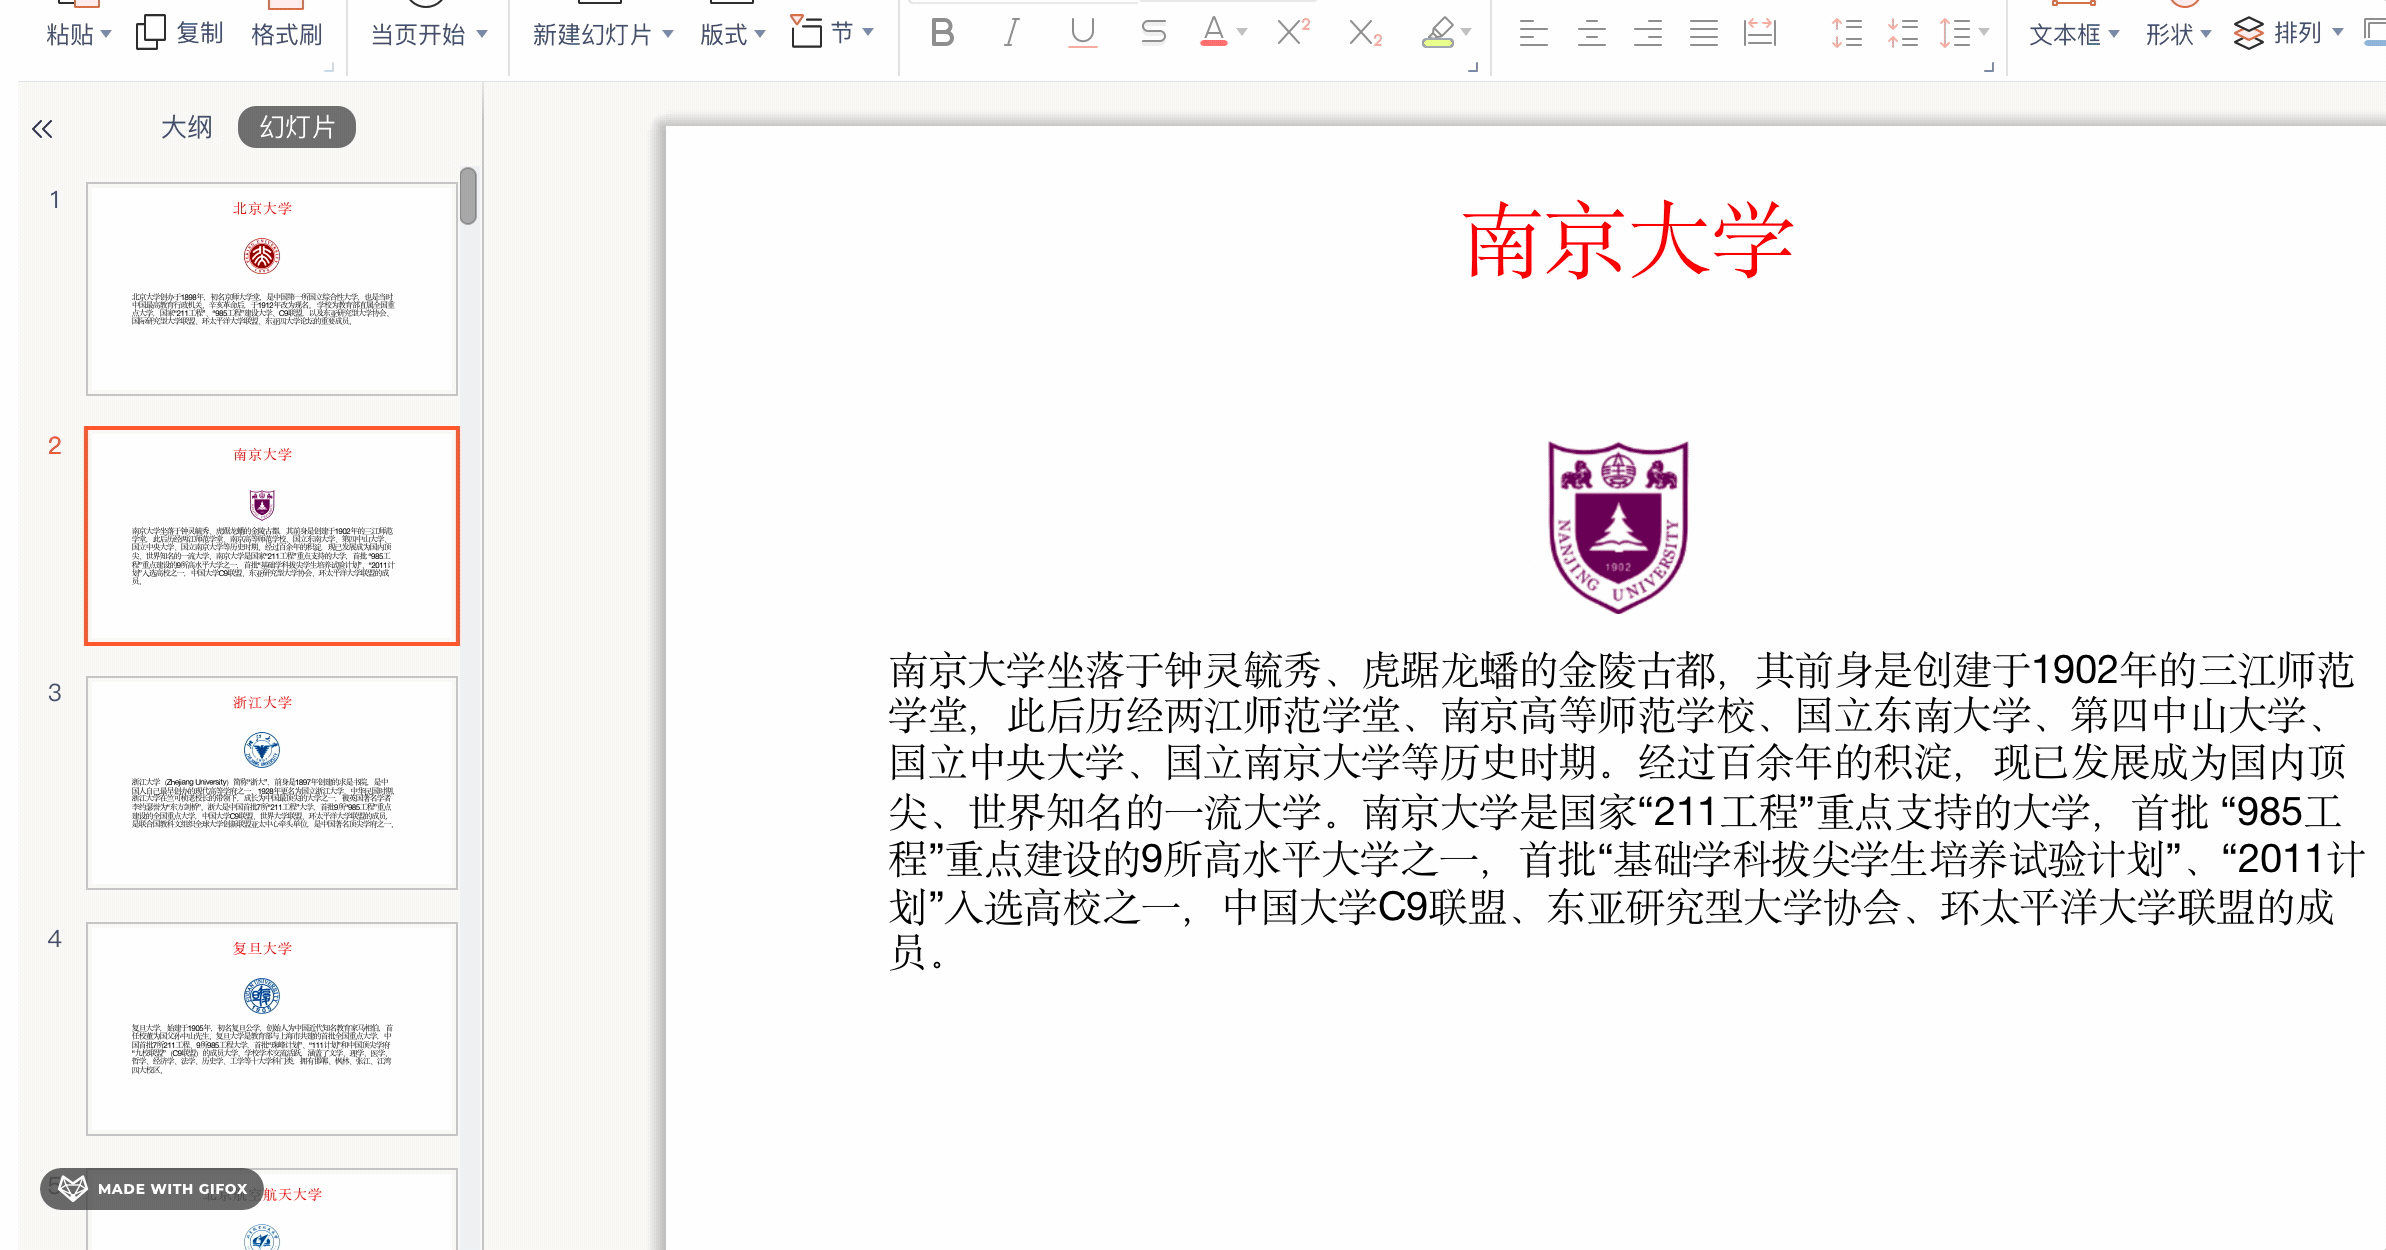Switch to the 大纲 outline tab
Viewport: 2386px width, 1250px height.
186,127
